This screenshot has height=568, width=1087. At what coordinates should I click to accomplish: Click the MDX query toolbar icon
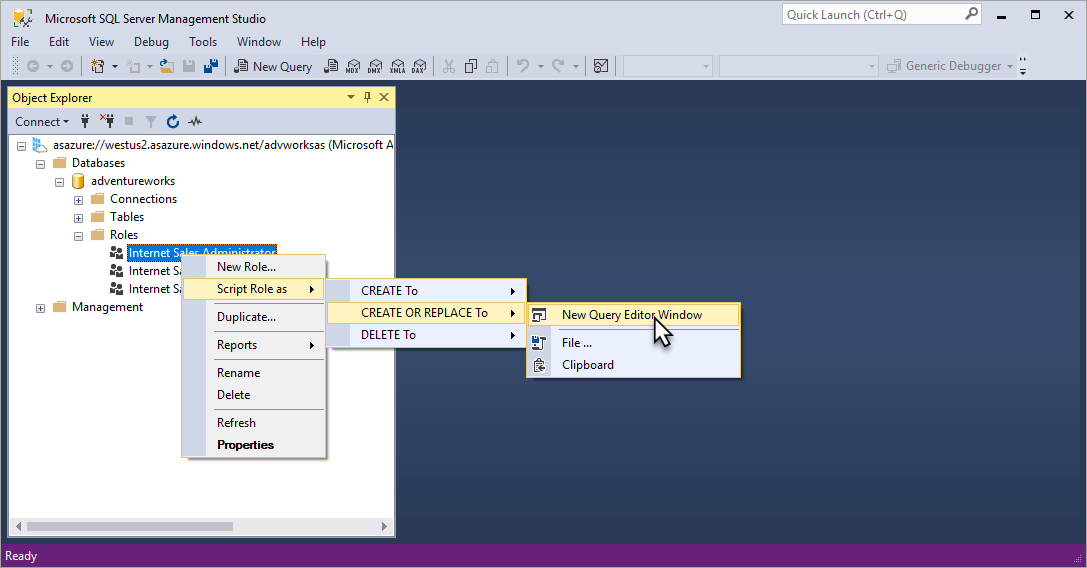click(x=353, y=67)
